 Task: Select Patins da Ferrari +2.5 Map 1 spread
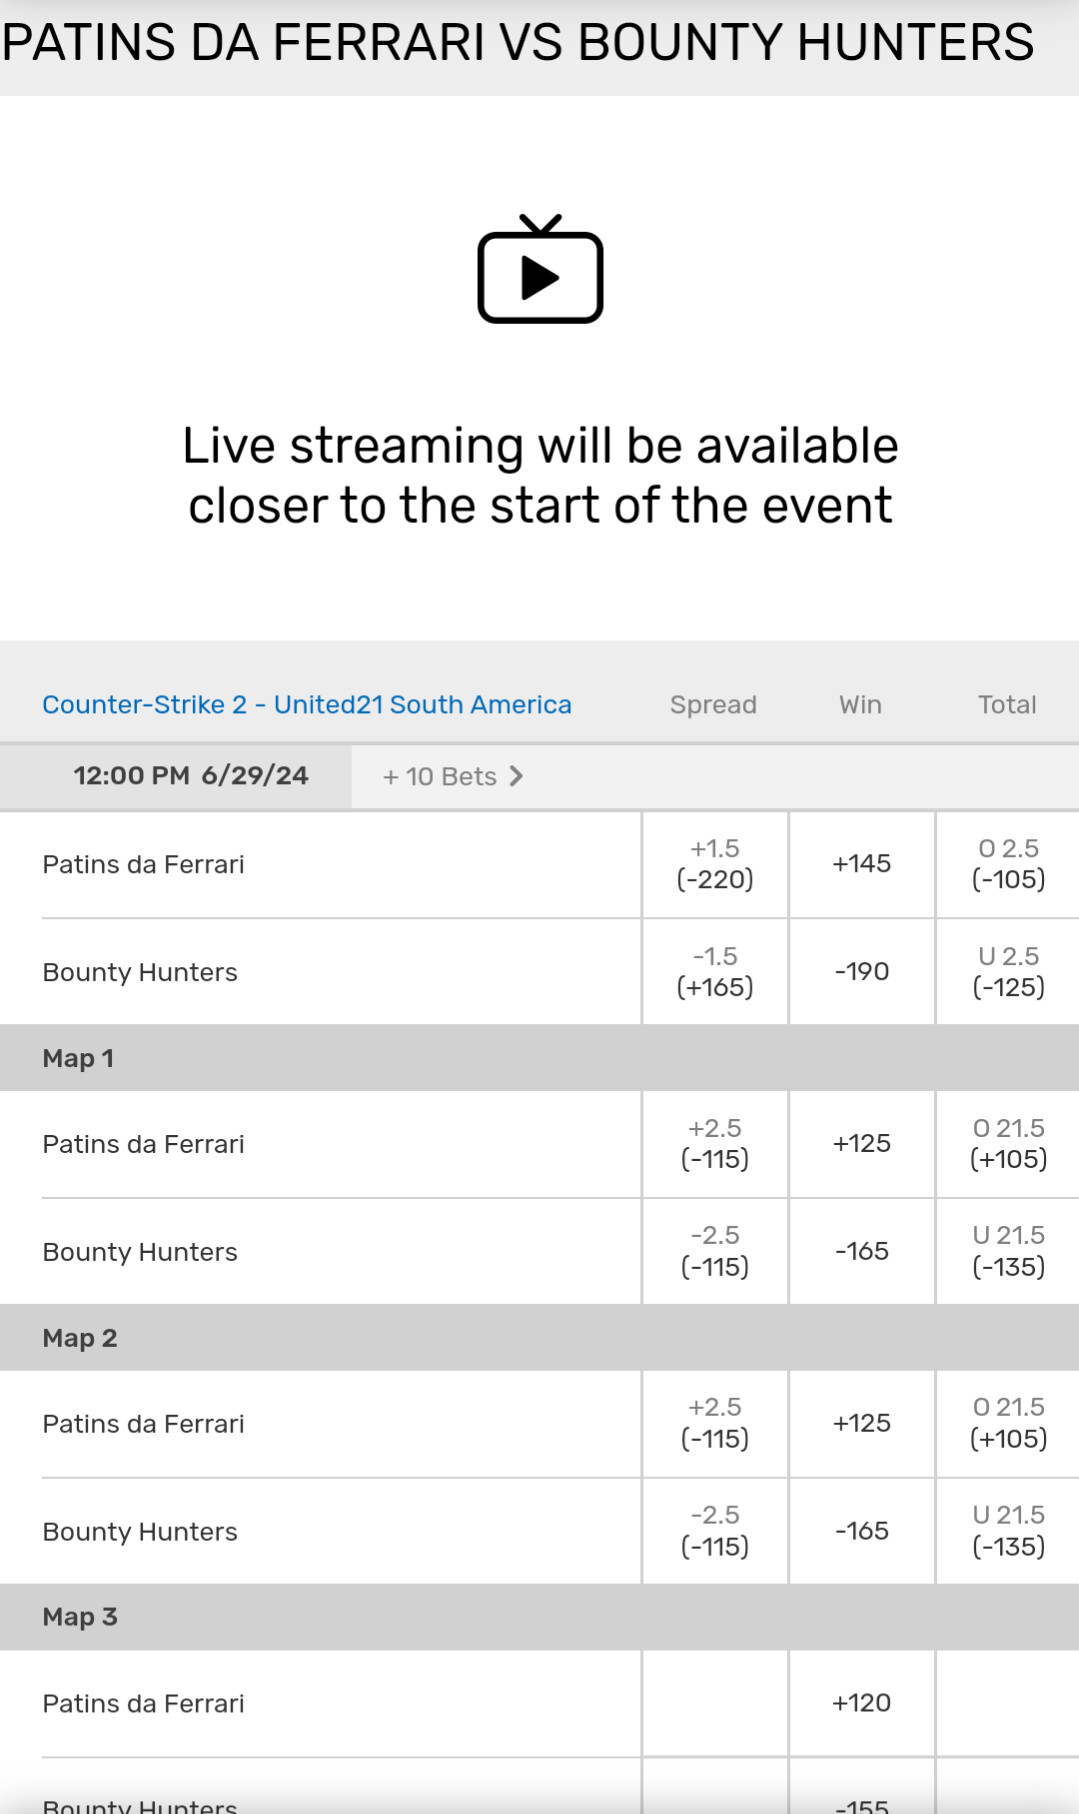click(x=714, y=1144)
